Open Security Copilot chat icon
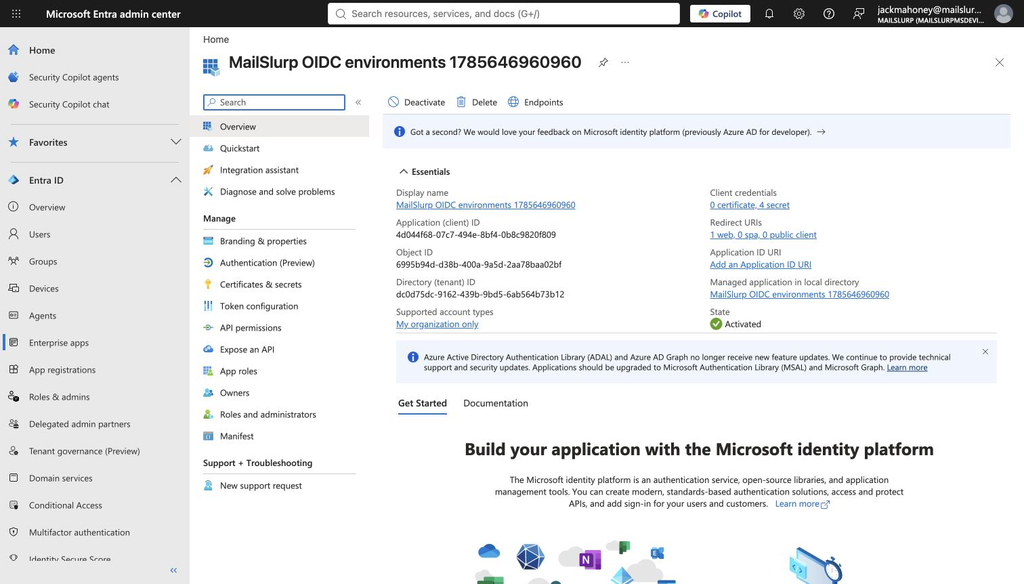 (x=14, y=104)
